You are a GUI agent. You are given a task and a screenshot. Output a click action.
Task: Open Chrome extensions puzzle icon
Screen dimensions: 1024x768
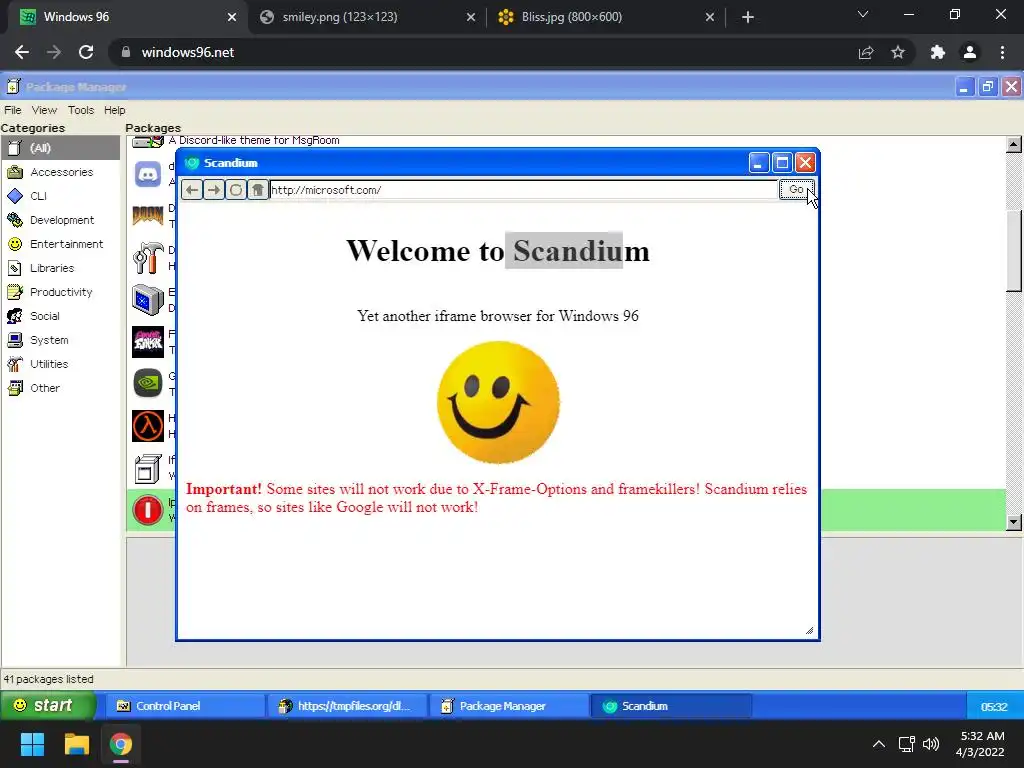tap(938, 52)
